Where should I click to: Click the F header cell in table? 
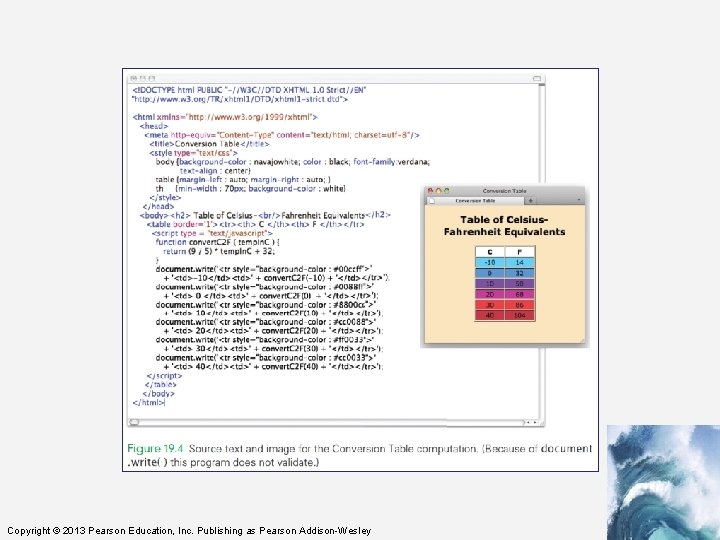pyautogui.click(x=520, y=252)
